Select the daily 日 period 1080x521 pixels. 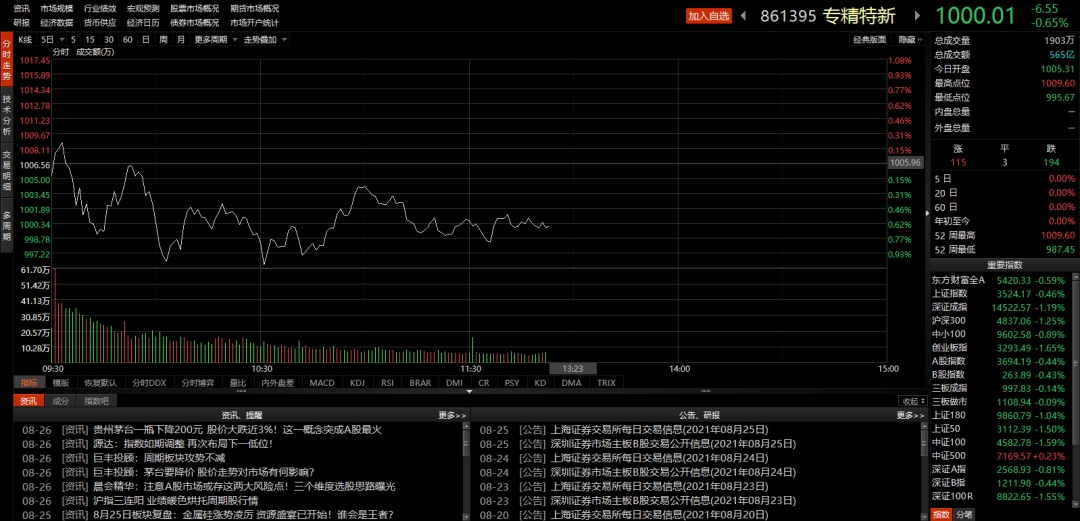click(x=145, y=40)
